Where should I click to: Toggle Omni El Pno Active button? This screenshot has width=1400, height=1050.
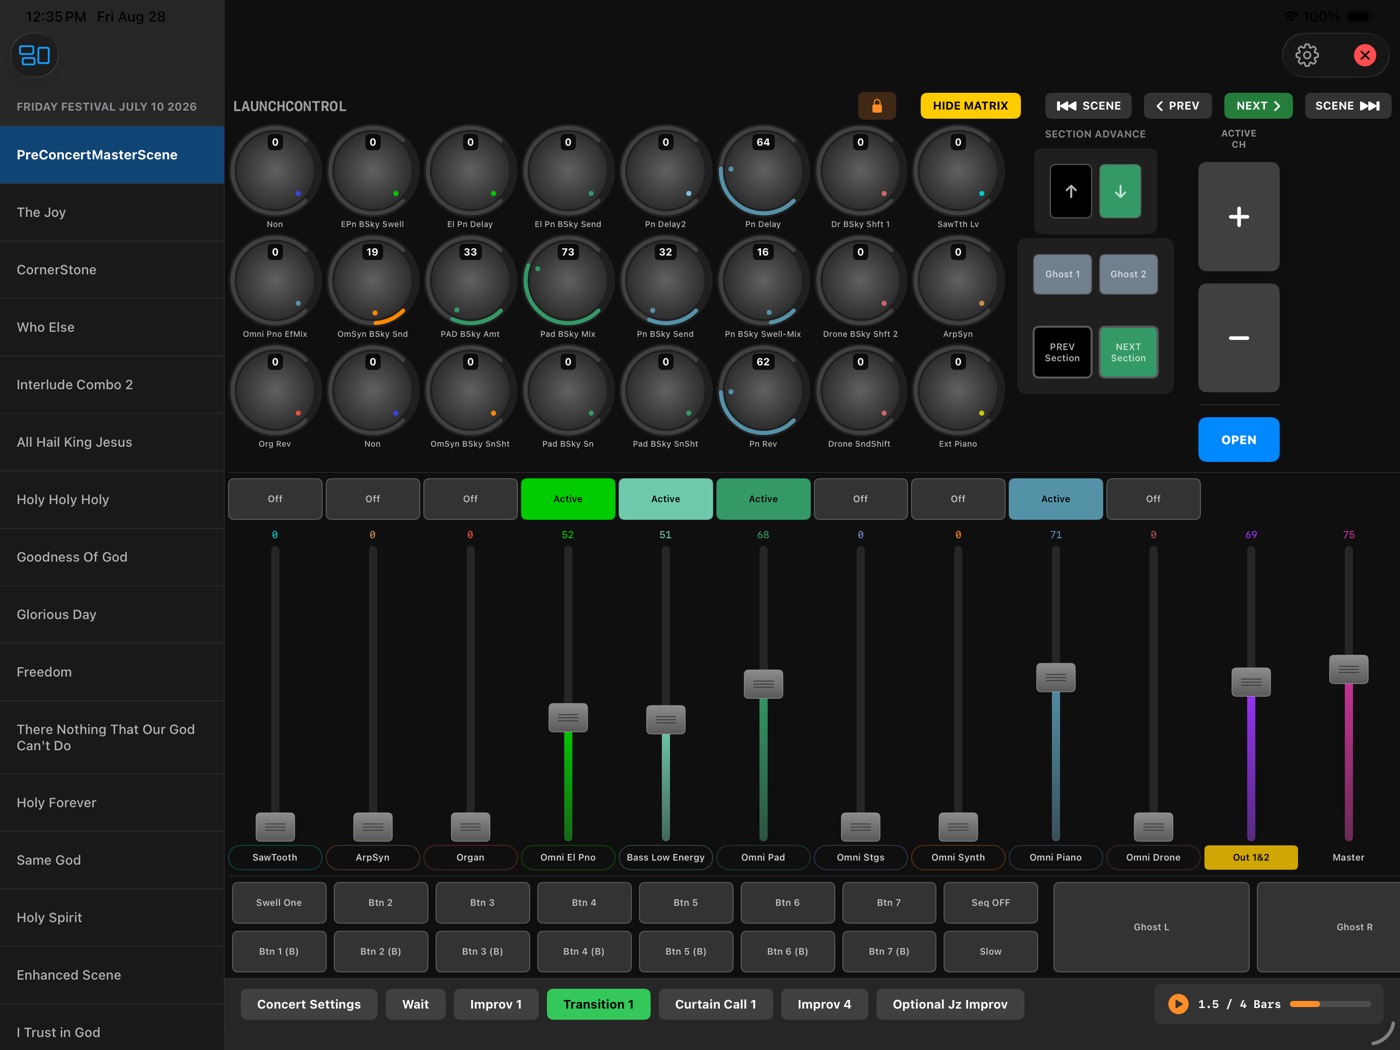(568, 499)
